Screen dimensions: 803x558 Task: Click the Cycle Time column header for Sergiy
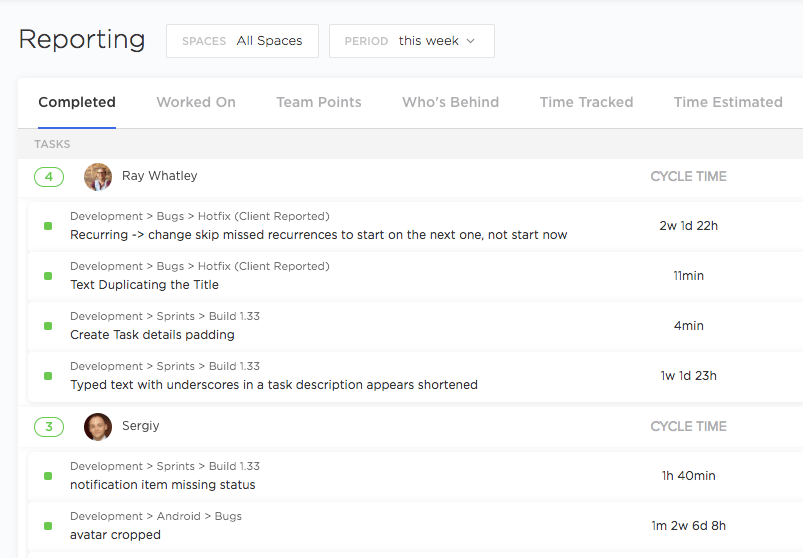[x=688, y=427]
